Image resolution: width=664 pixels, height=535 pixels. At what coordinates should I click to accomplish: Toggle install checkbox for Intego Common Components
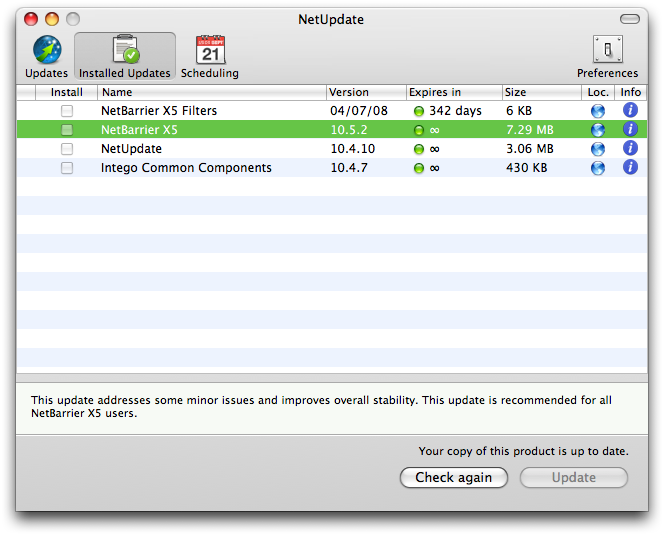tap(67, 168)
